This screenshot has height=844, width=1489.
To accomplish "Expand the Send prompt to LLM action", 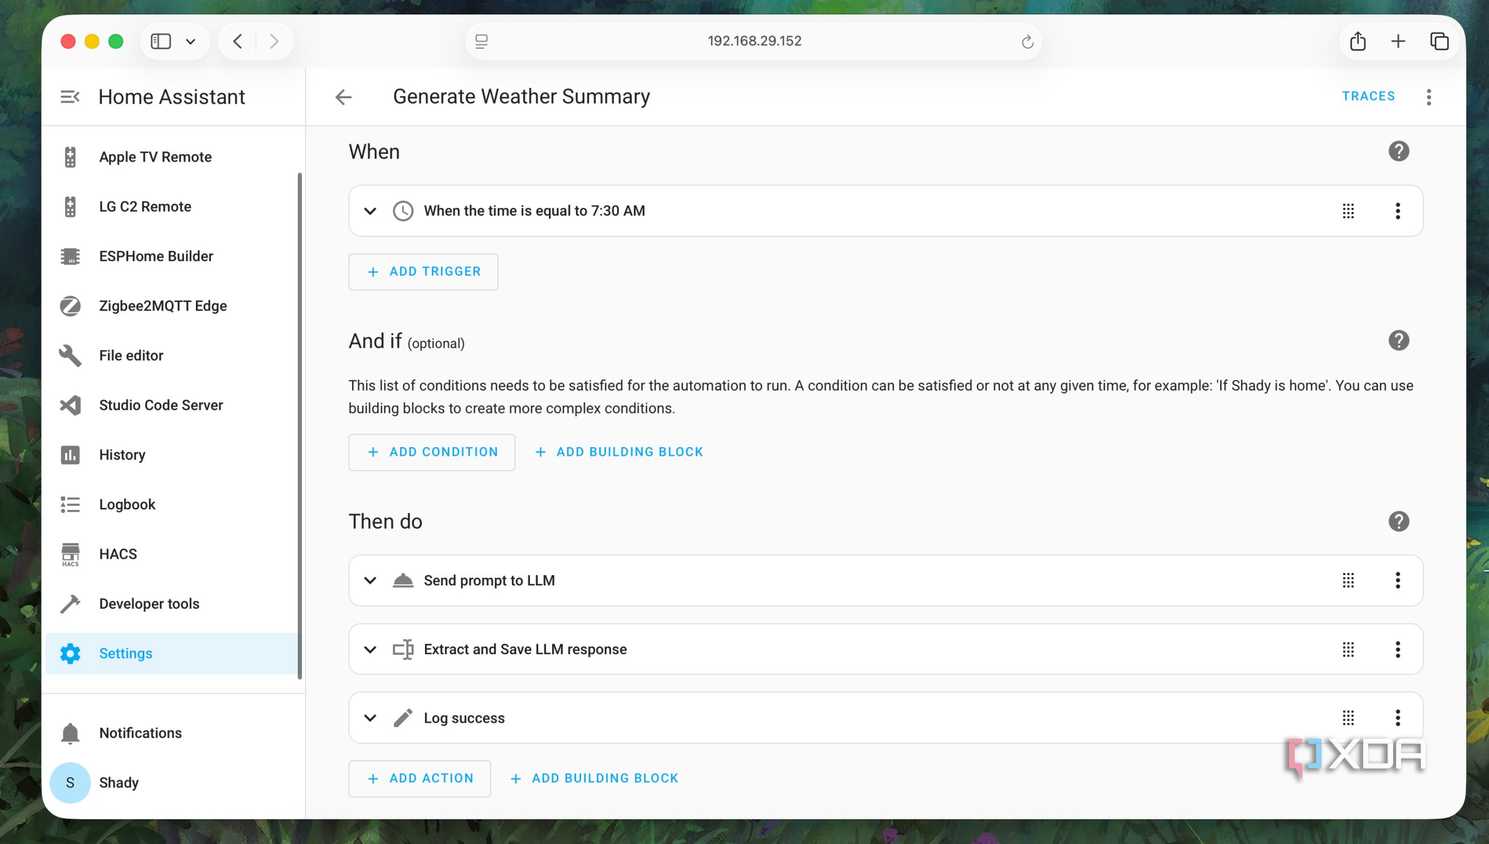I will coord(370,580).
